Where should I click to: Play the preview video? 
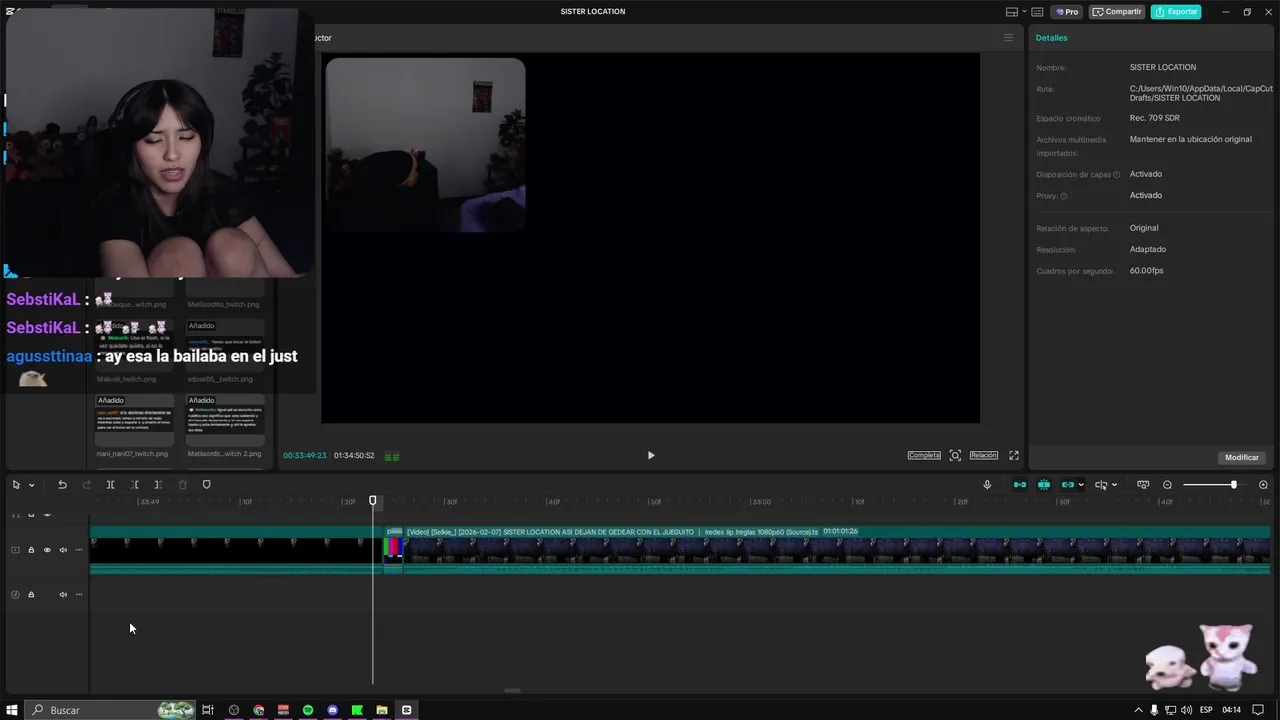[651, 455]
